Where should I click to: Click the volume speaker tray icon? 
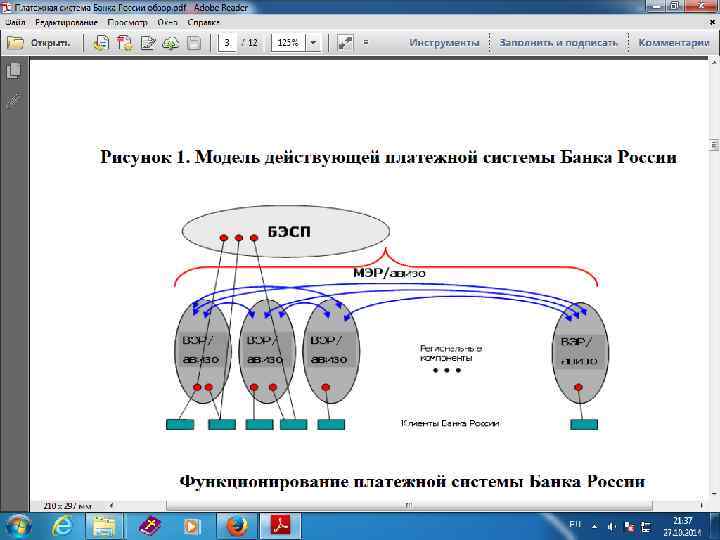[612, 527]
